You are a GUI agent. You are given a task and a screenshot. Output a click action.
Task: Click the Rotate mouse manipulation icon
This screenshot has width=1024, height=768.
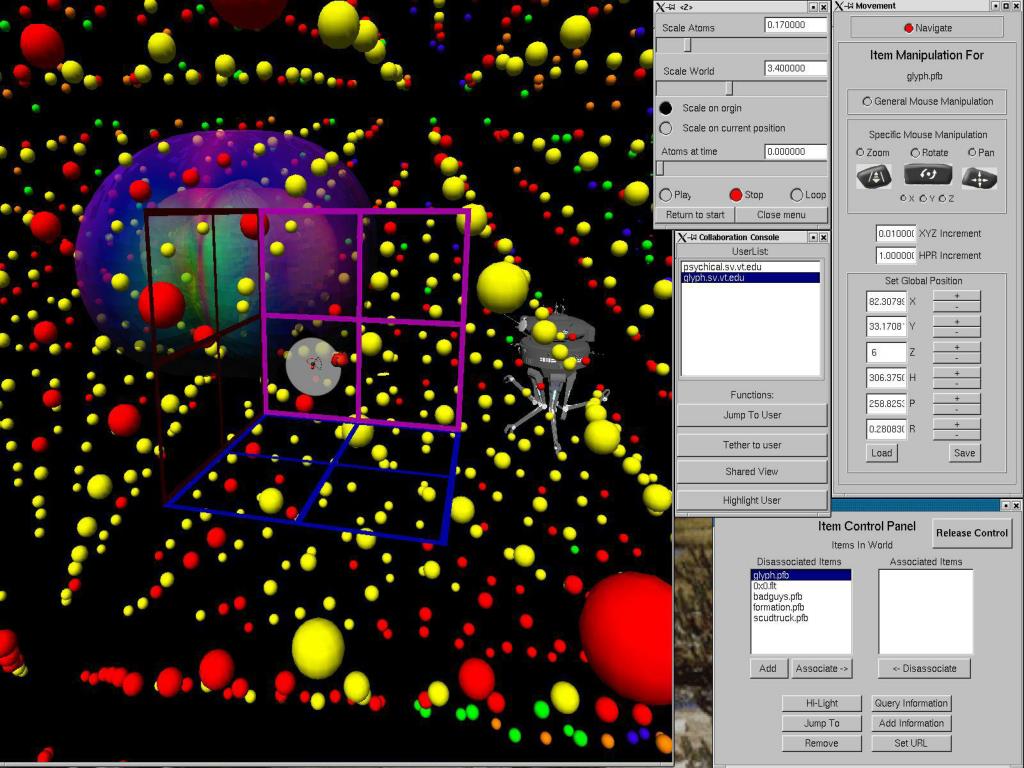tap(927, 175)
